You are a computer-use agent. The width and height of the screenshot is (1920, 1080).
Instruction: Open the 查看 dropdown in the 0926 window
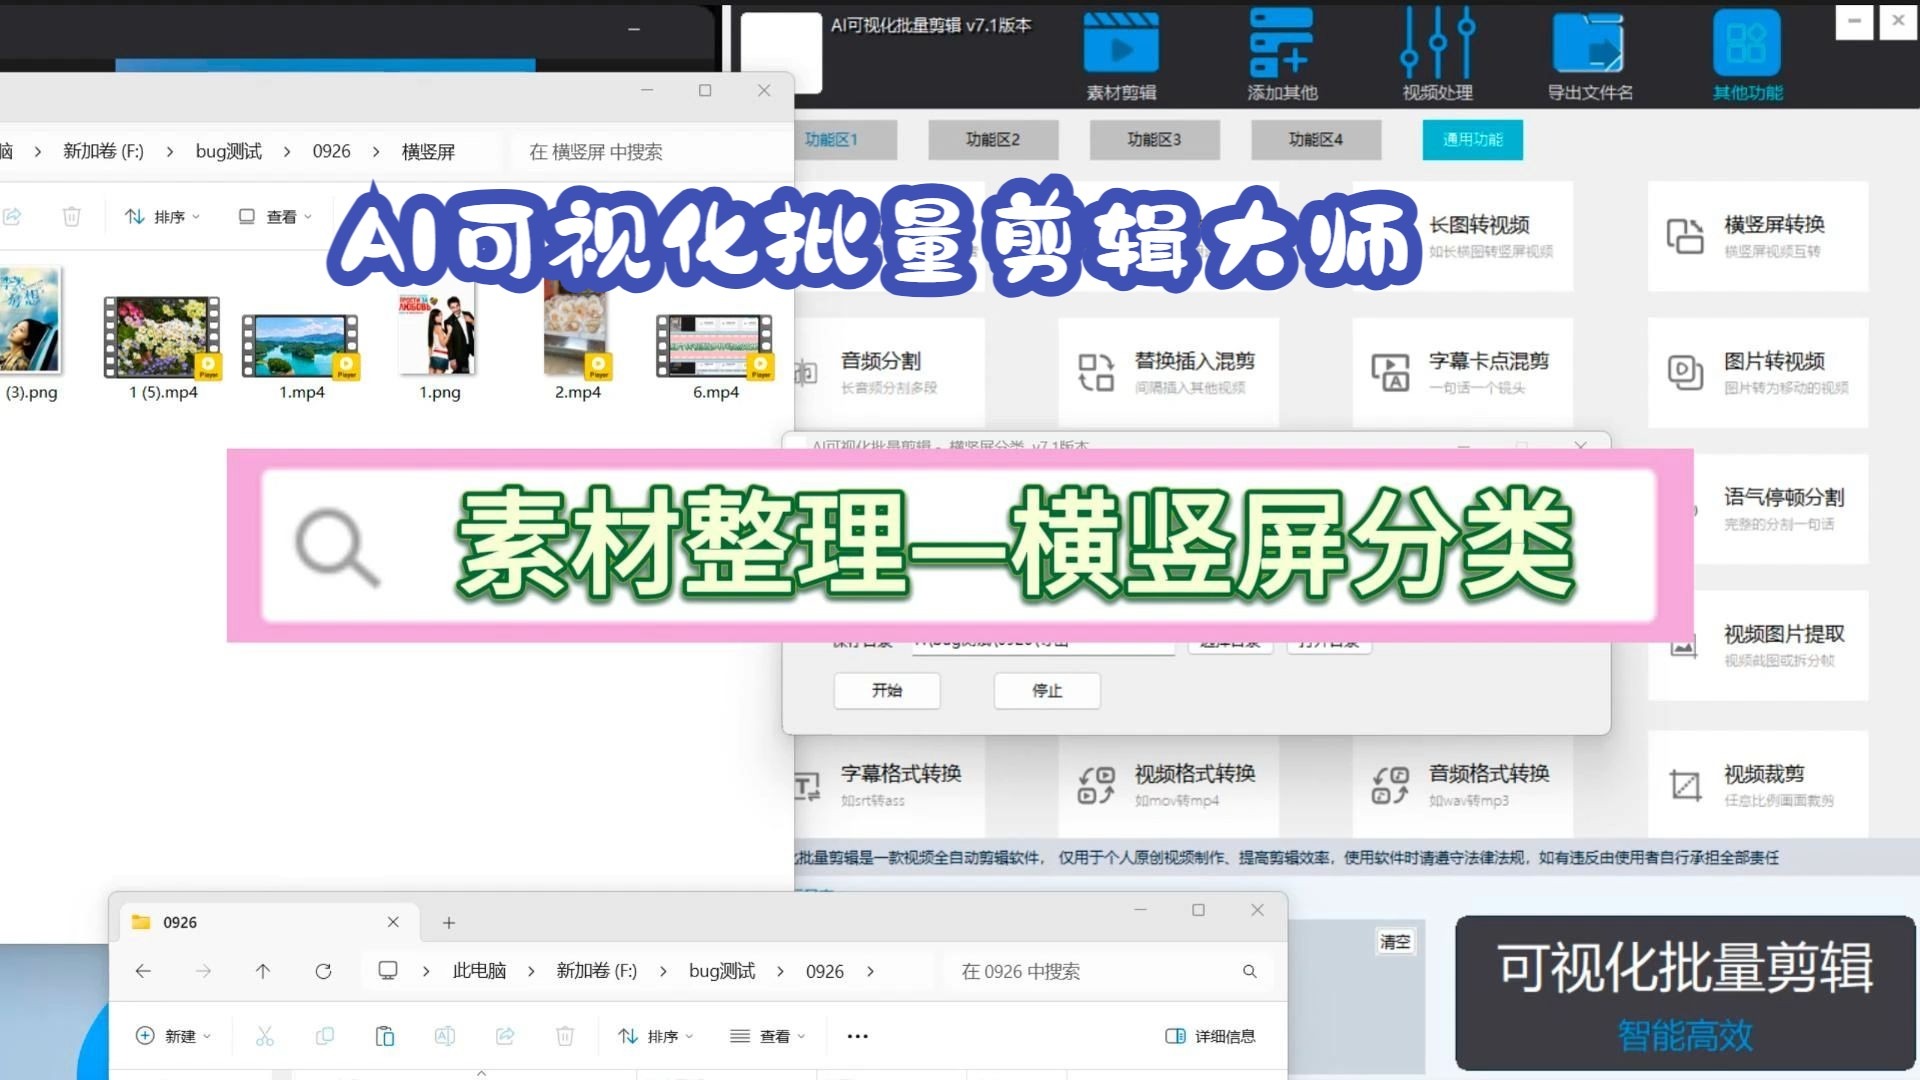(x=768, y=1036)
